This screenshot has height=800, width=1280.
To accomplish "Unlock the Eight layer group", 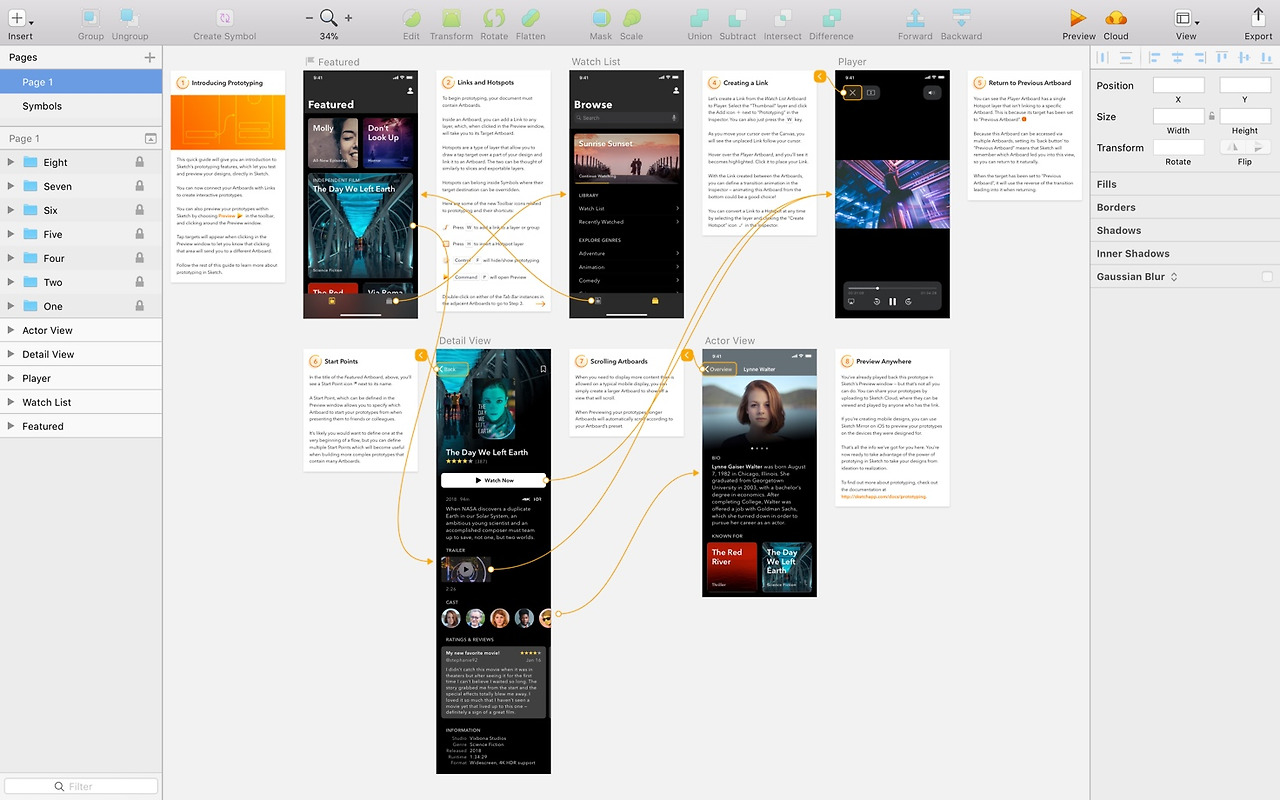I will click(138, 162).
